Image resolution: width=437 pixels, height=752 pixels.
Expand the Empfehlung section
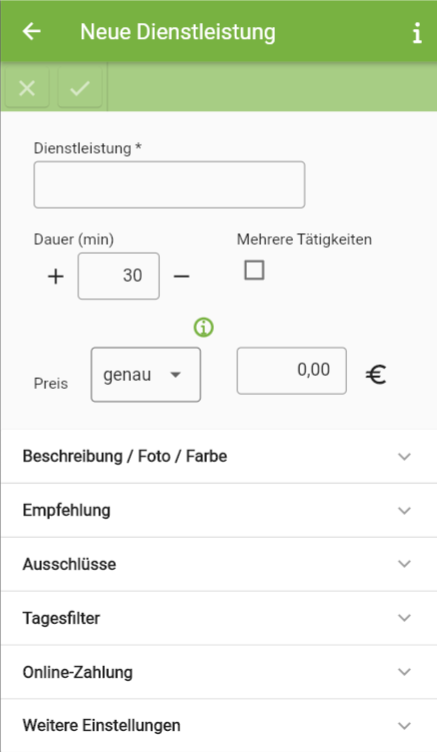[x=219, y=510]
